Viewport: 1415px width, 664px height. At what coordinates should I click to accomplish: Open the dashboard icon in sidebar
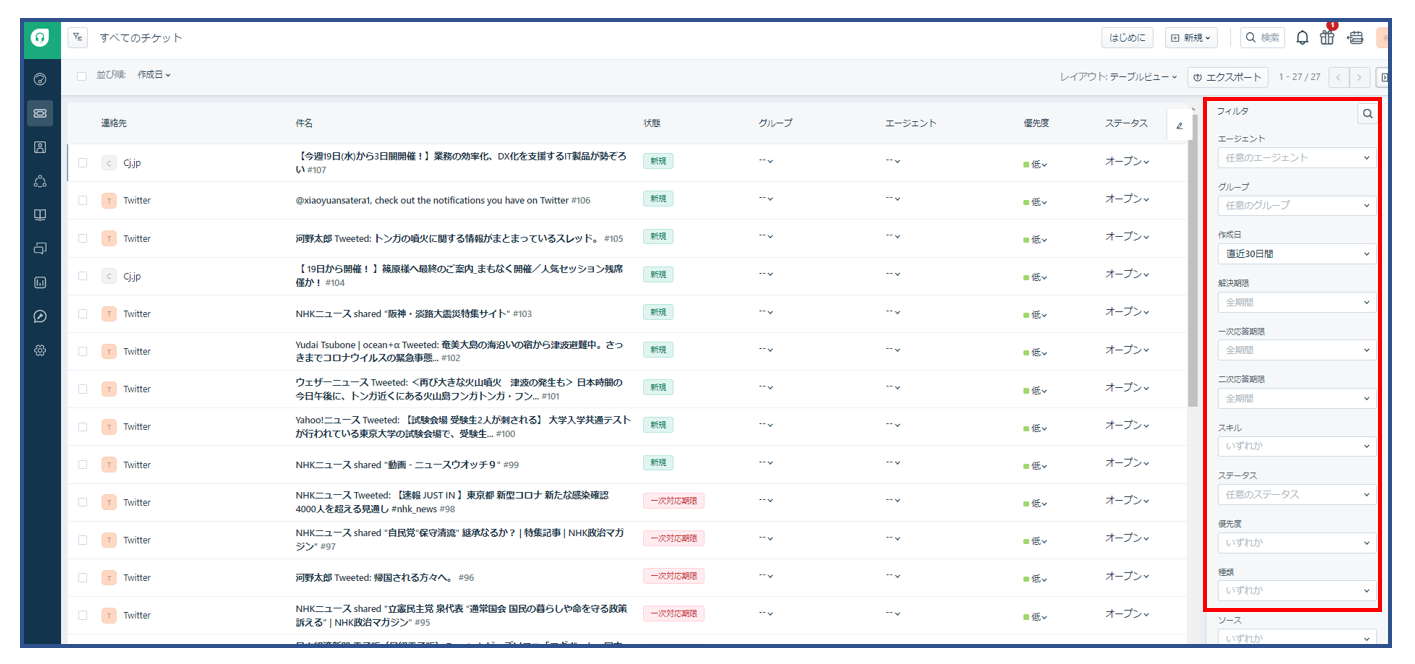click(x=41, y=79)
